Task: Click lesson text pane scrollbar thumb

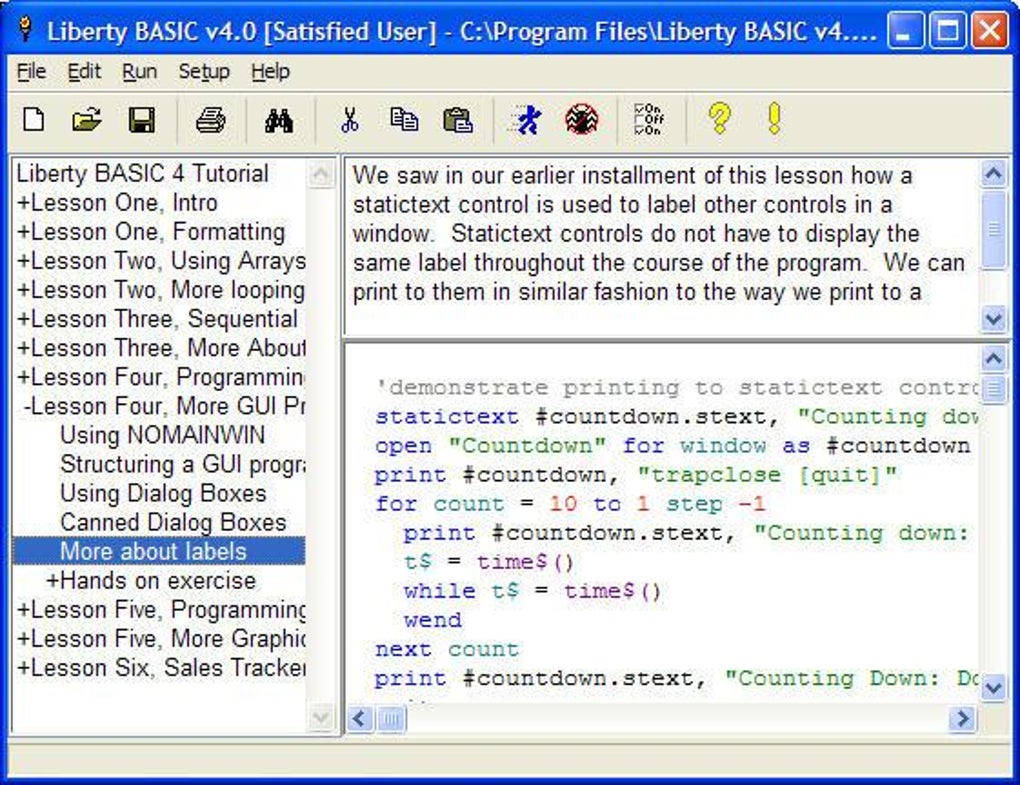Action: (993, 229)
